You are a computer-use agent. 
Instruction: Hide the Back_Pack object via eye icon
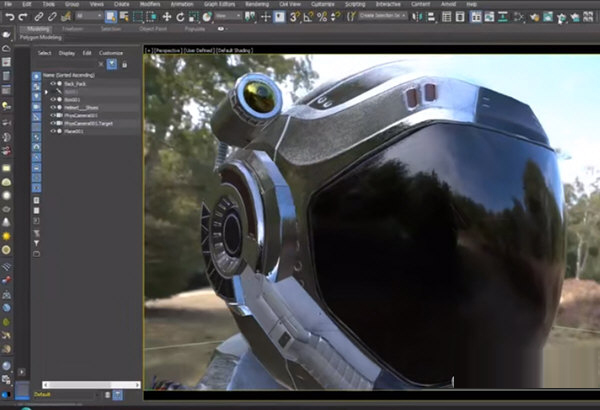pos(53,83)
